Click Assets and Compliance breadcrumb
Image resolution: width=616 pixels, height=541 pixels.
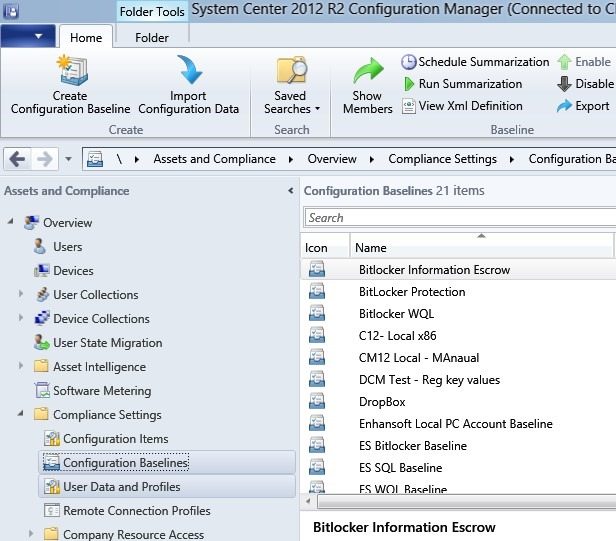[x=214, y=159]
